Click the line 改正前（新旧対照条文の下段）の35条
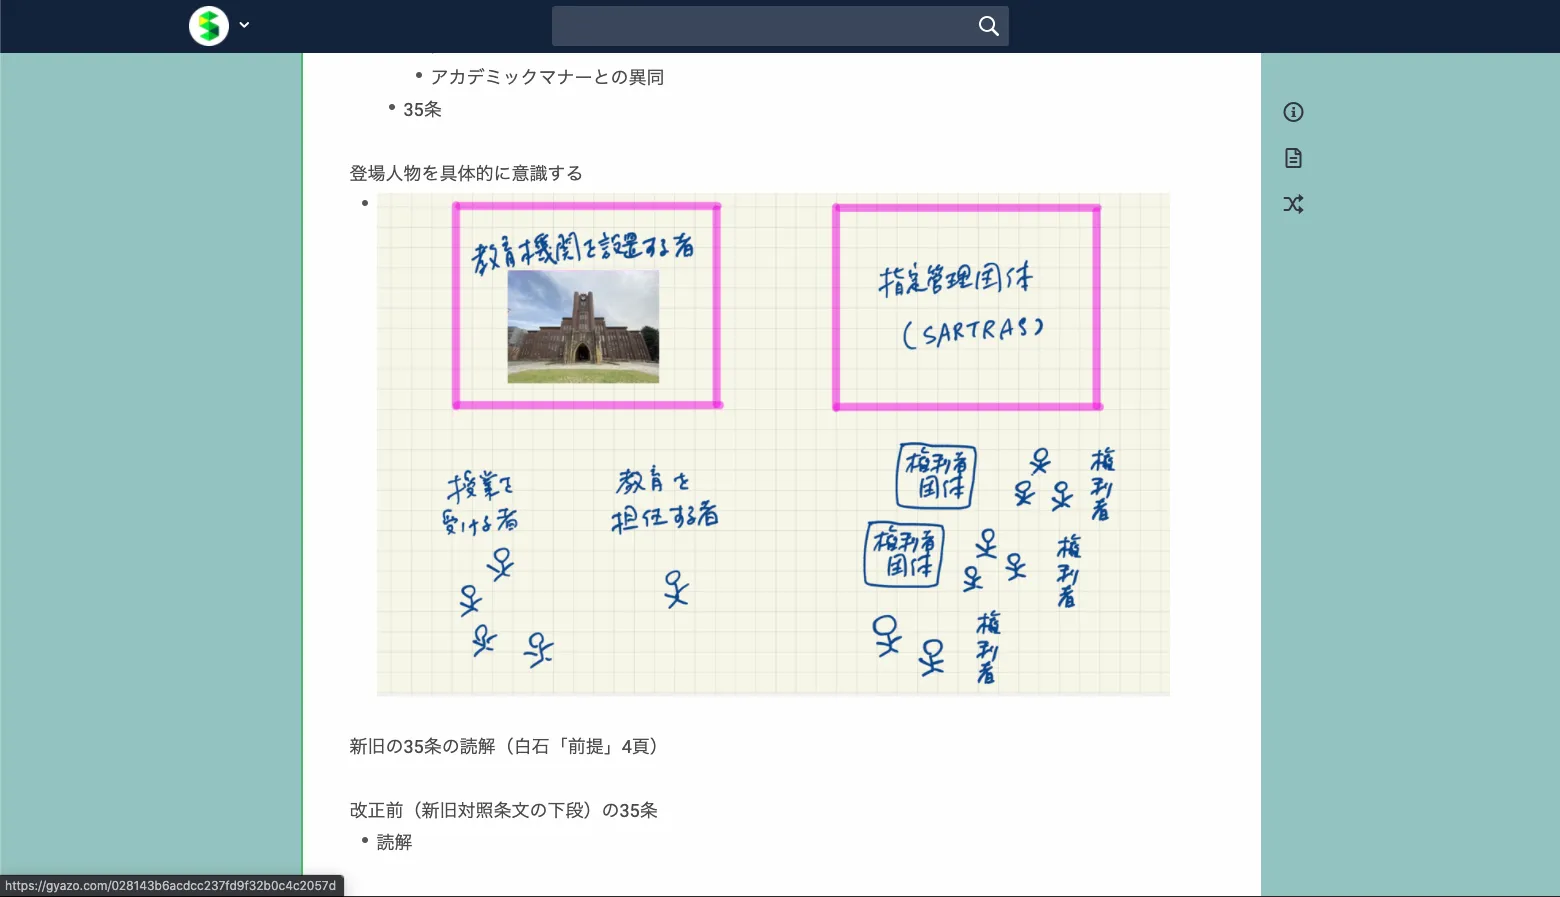This screenshot has height=897, width=1560. pos(503,810)
